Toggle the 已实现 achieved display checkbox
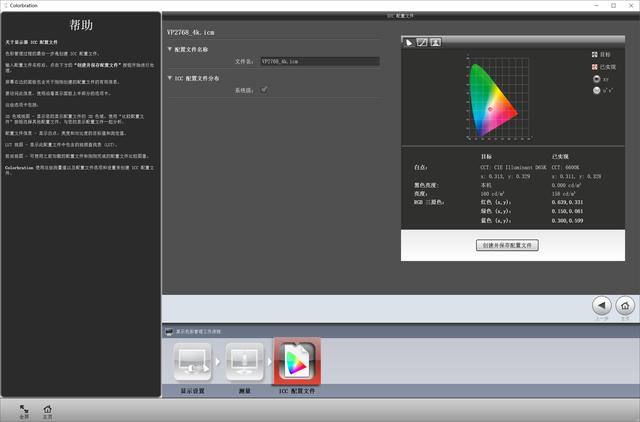640x422 pixels. (596, 66)
